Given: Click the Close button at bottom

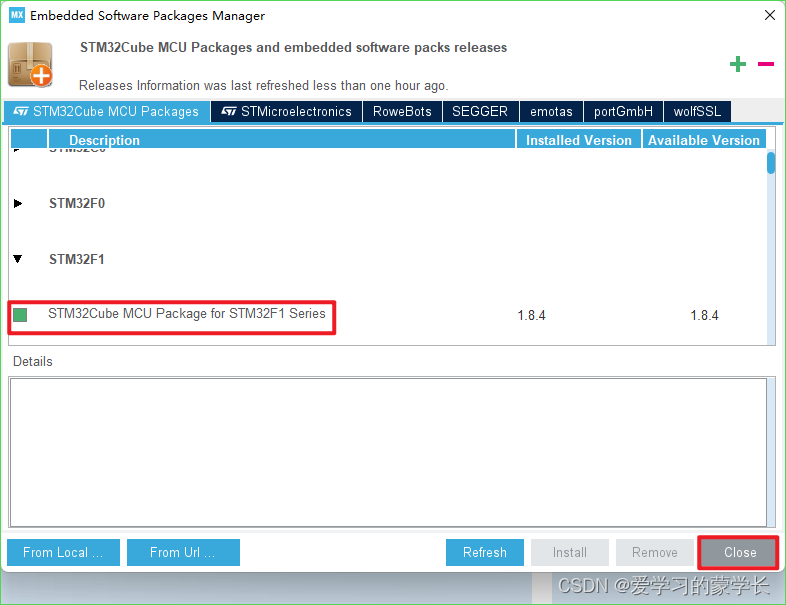Looking at the screenshot, I should (740, 552).
